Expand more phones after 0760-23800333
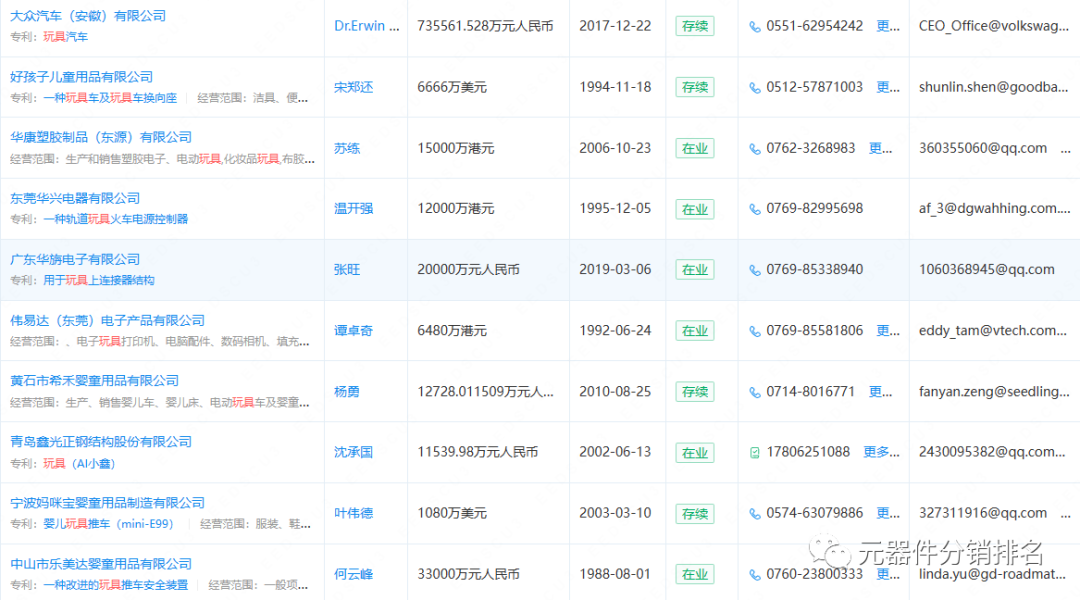Viewport: 1080px width, 600px height. click(x=888, y=574)
